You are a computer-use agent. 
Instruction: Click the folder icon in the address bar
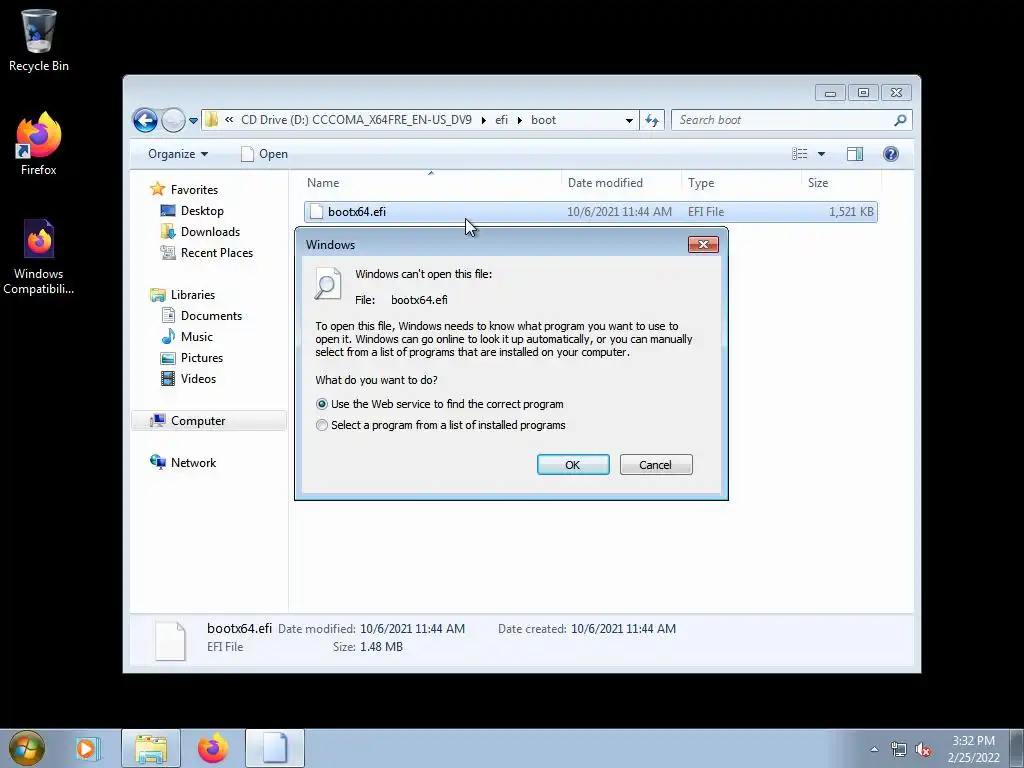pyautogui.click(x=211, y=120)
